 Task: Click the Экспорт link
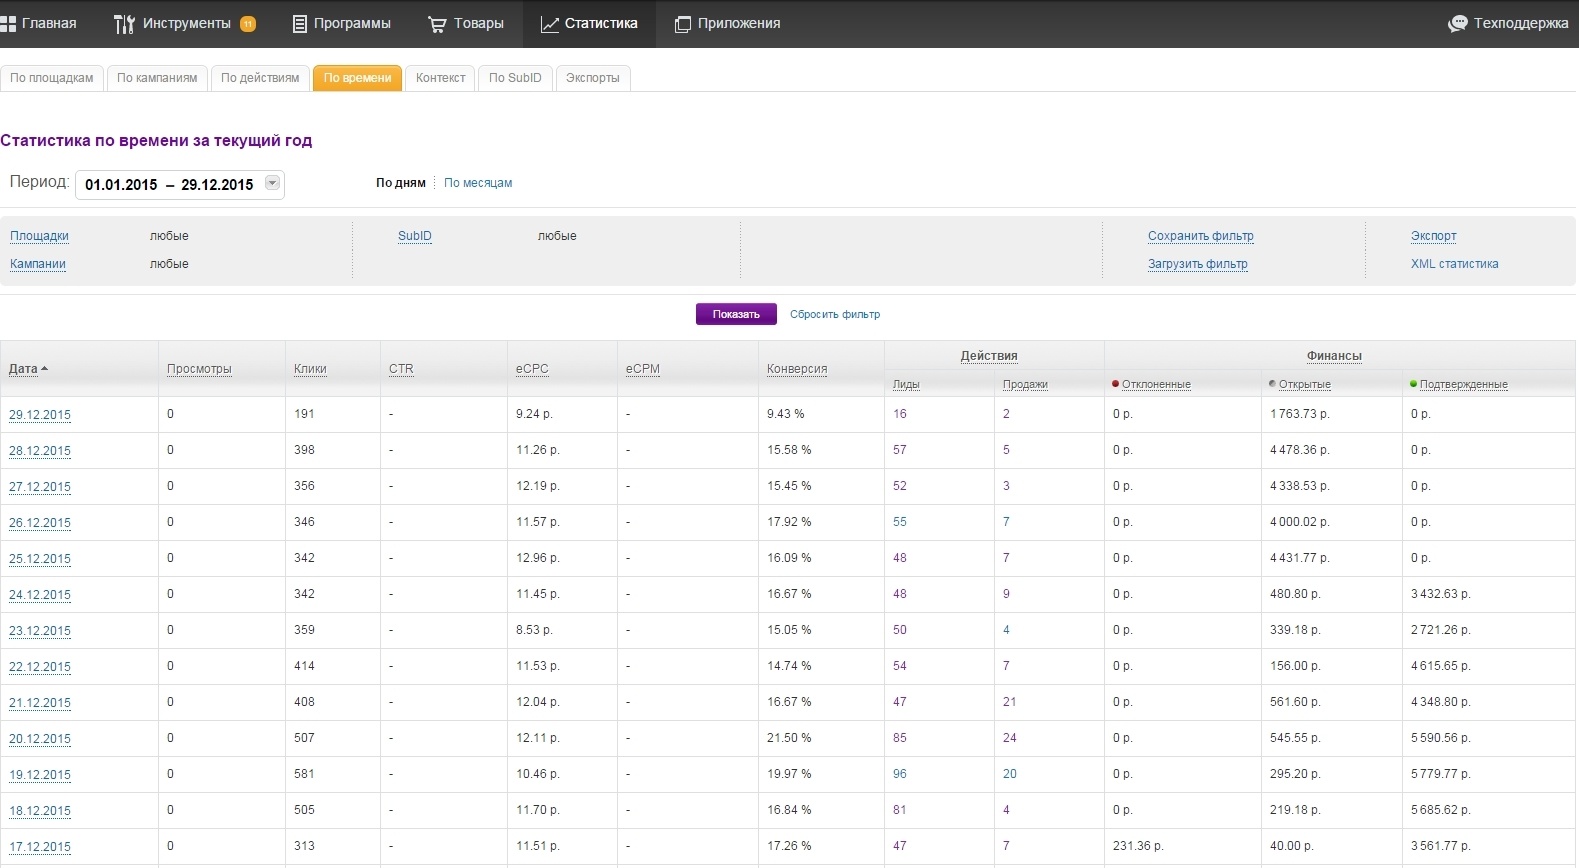click(x=1434, y=236)
